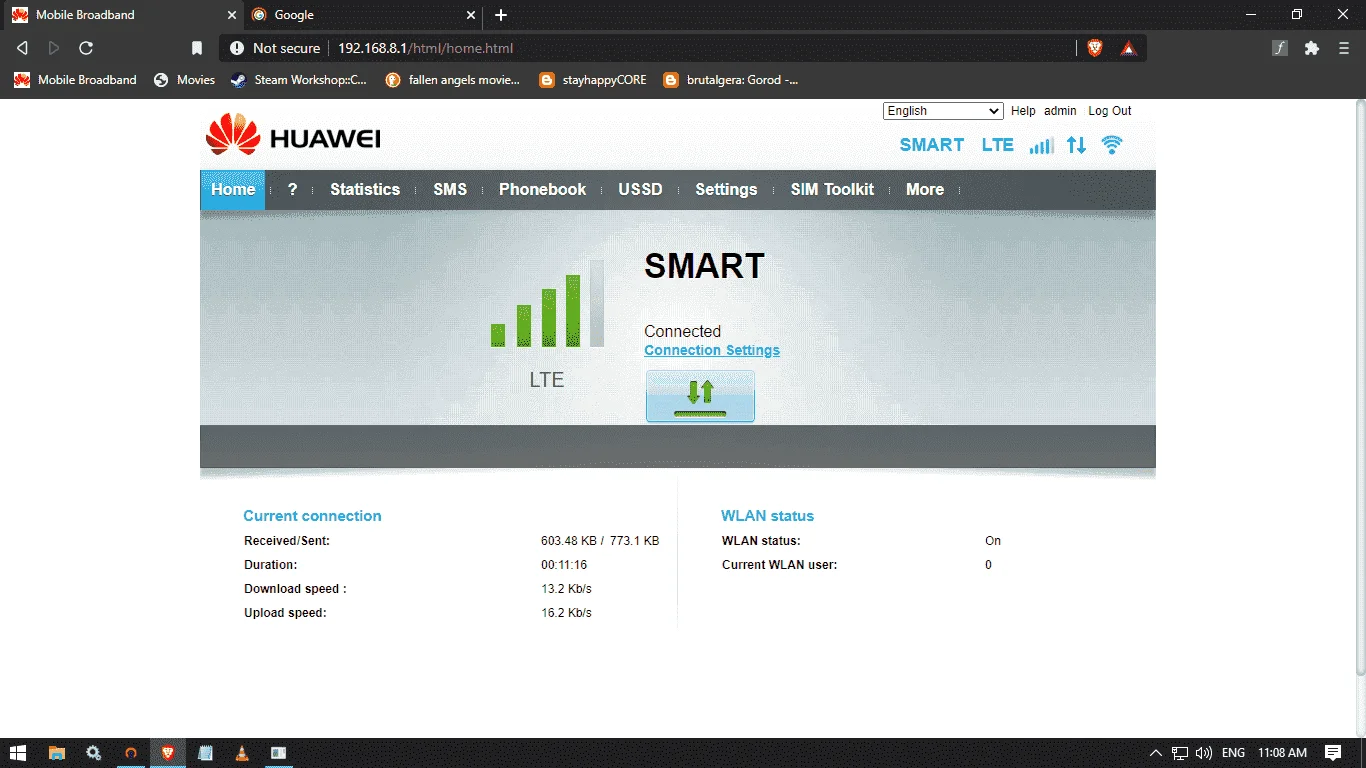Click the Huawei logo

[x=293, y=135]
